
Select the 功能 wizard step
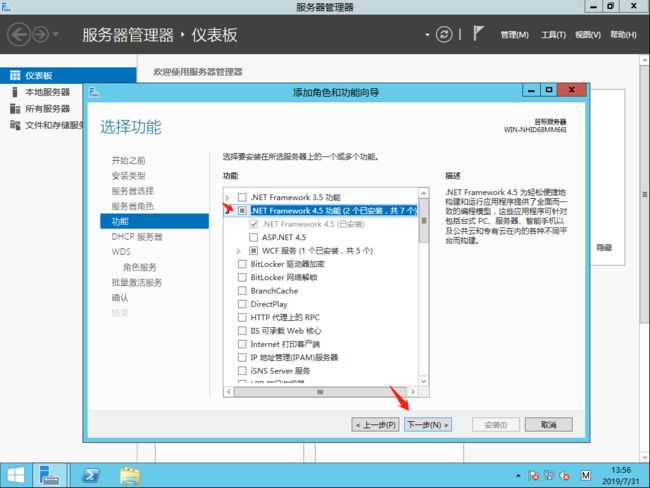coord(154,221)
